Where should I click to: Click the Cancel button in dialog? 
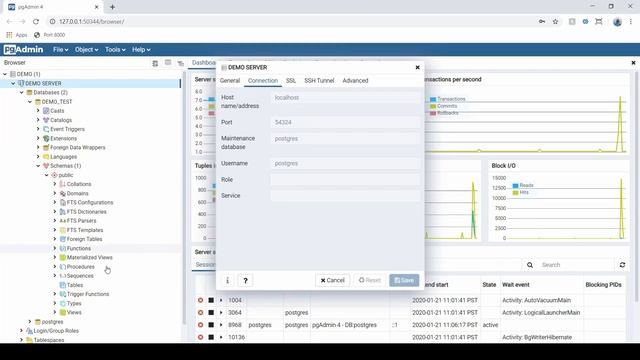point(332,280)
